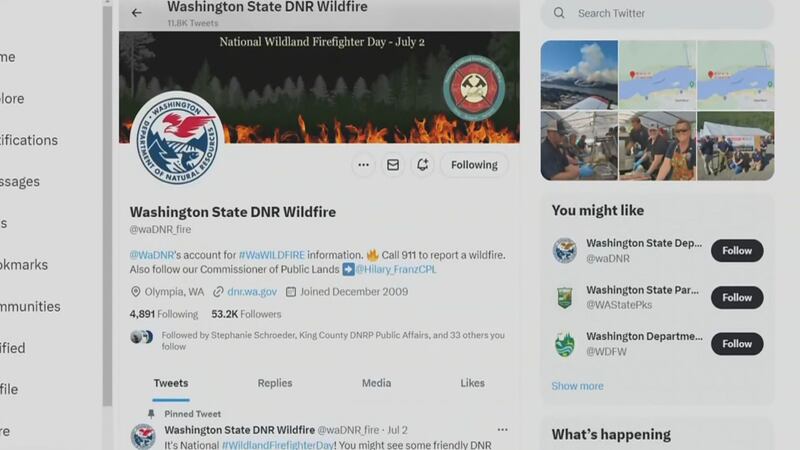This screenshot has width=800, height=450.
Task: Toggle the Following button on the profile
Action: [x=474, y=165]
